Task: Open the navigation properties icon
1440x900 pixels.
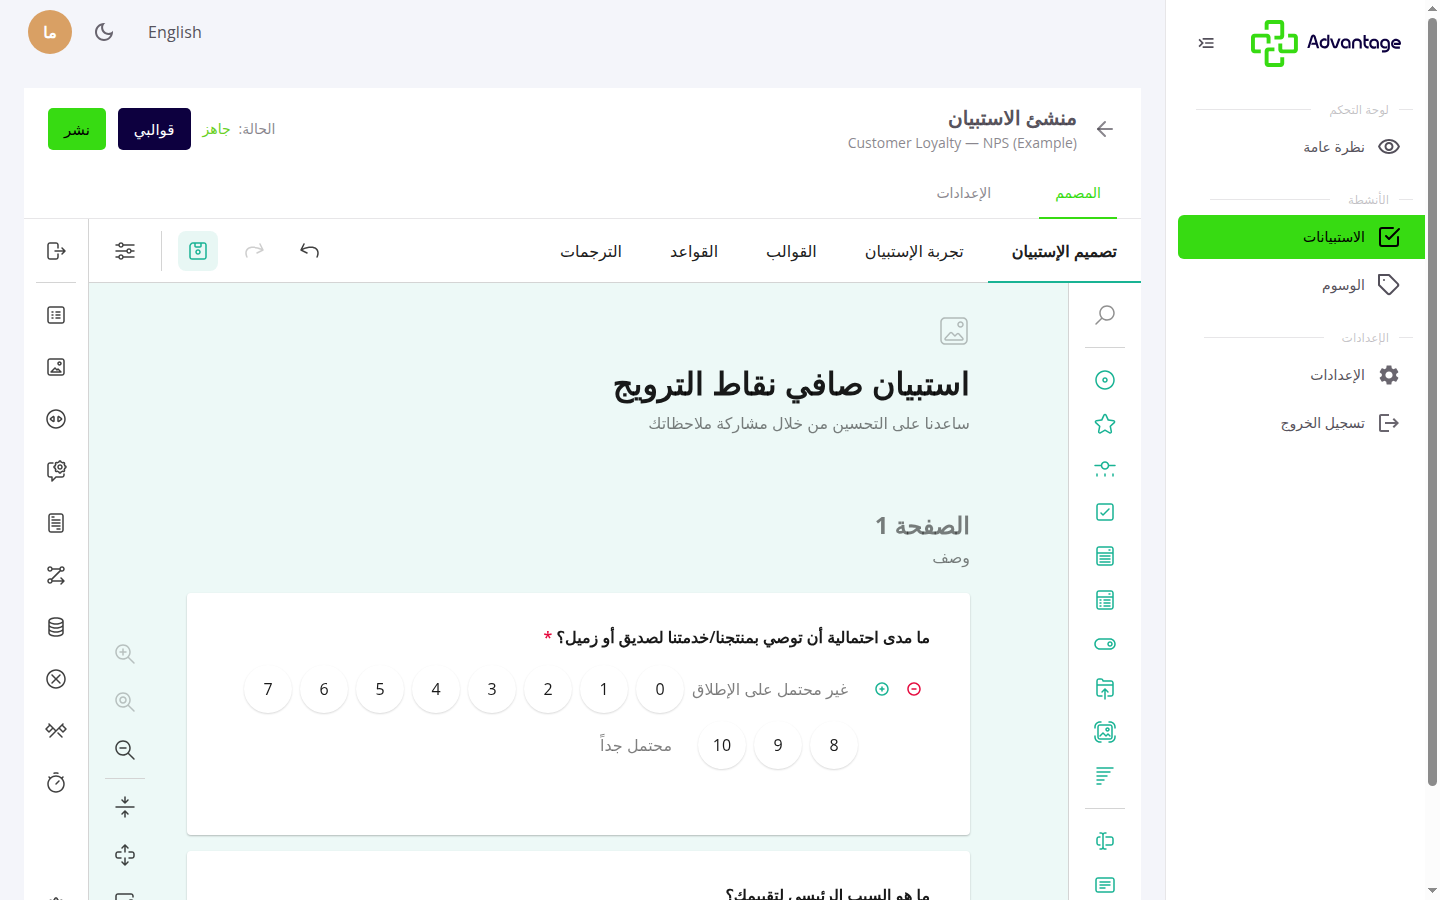Action: pos(56,419)
